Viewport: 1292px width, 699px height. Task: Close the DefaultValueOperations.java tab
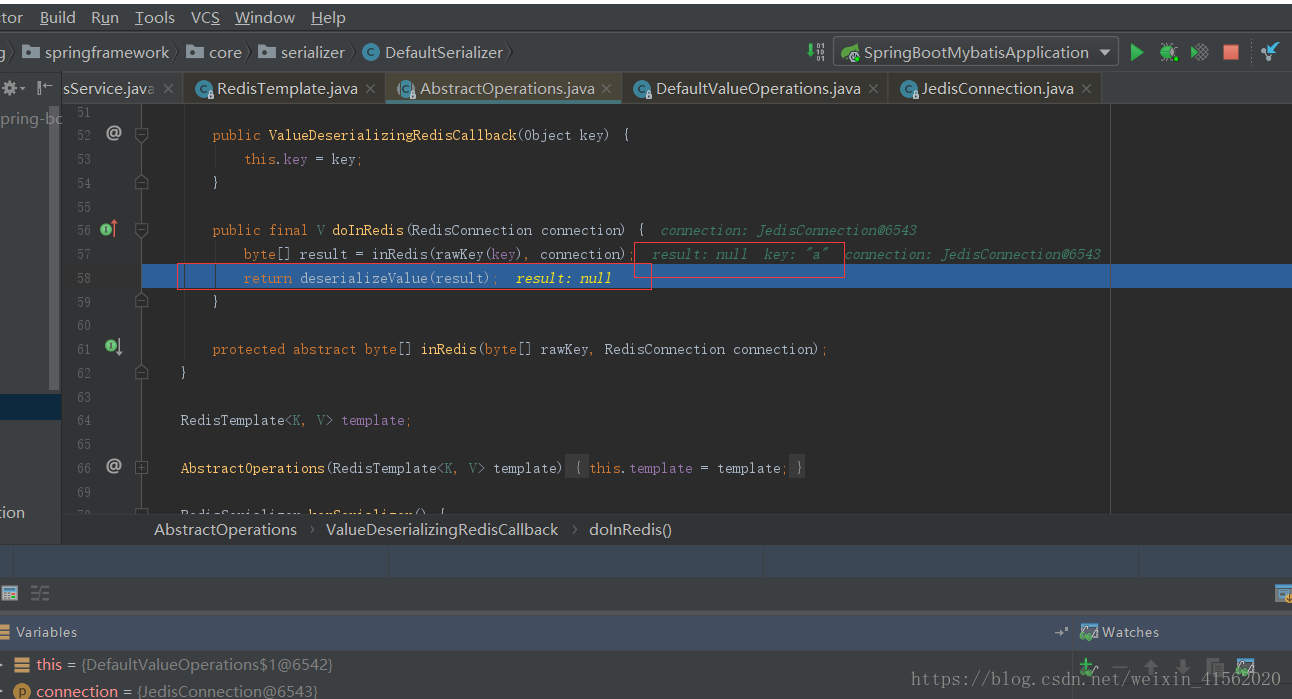click(874, 89)
